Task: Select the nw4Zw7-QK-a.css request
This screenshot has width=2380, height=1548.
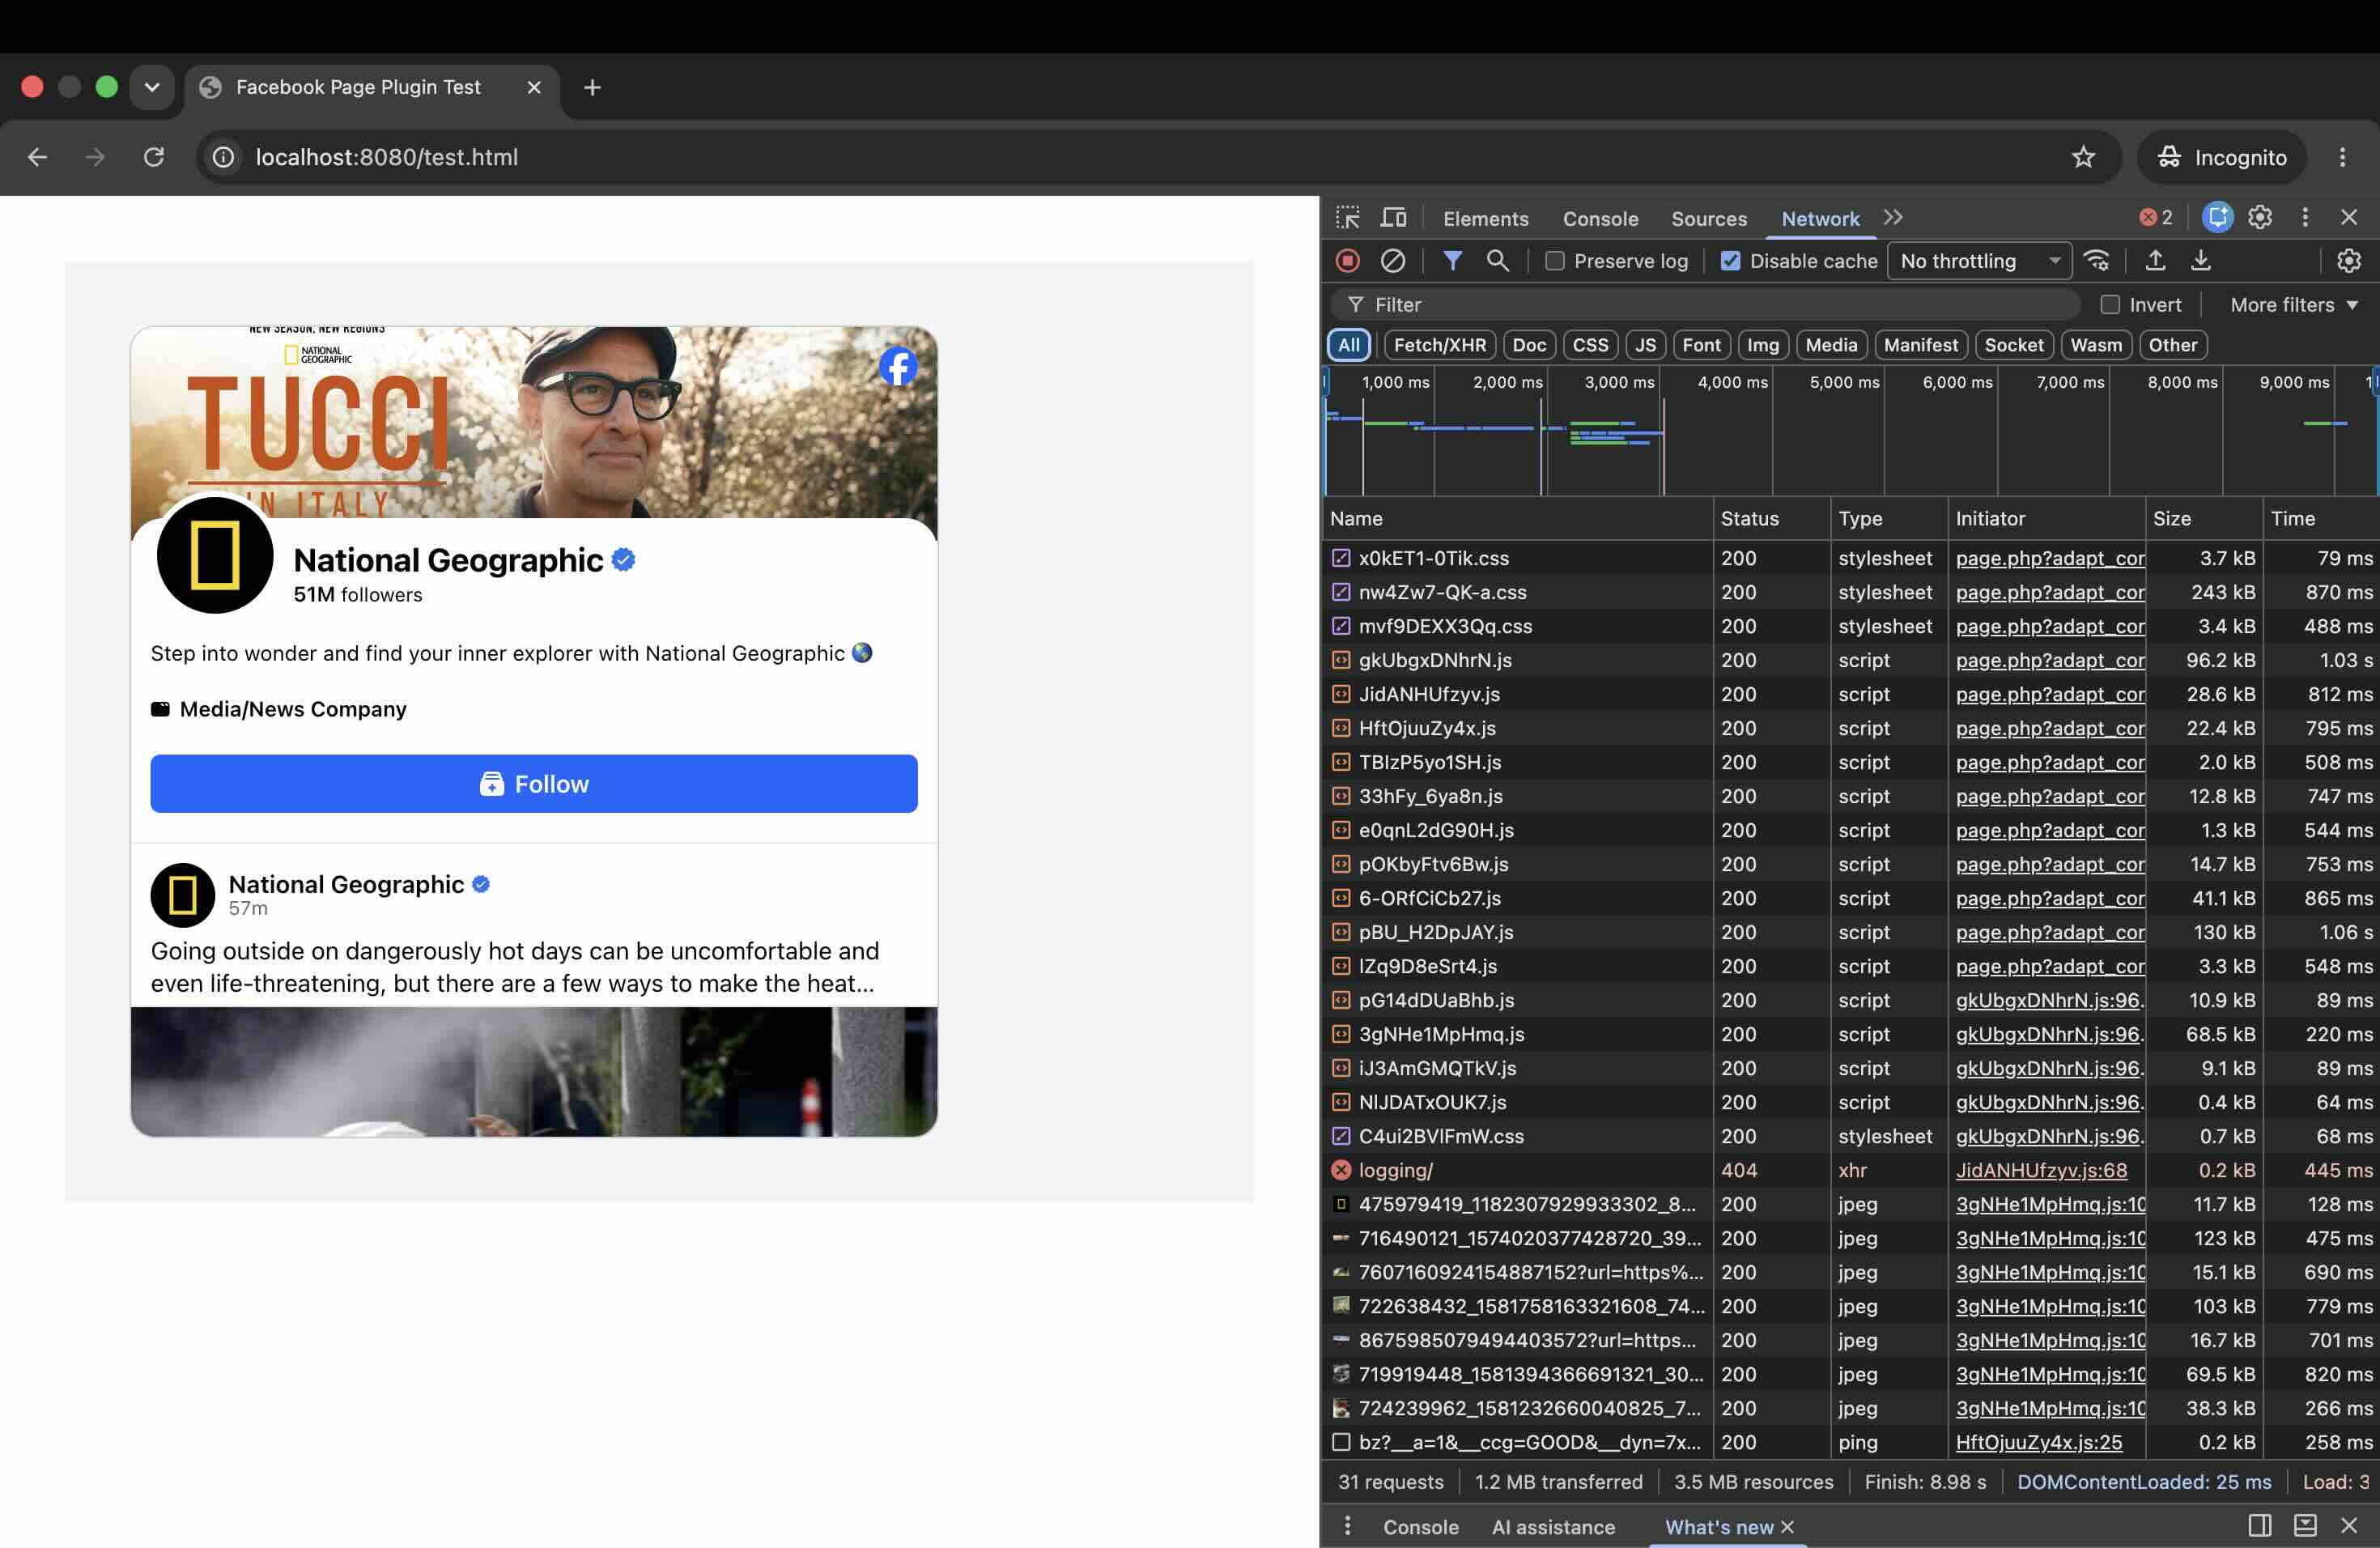Action: point(1850,592)
